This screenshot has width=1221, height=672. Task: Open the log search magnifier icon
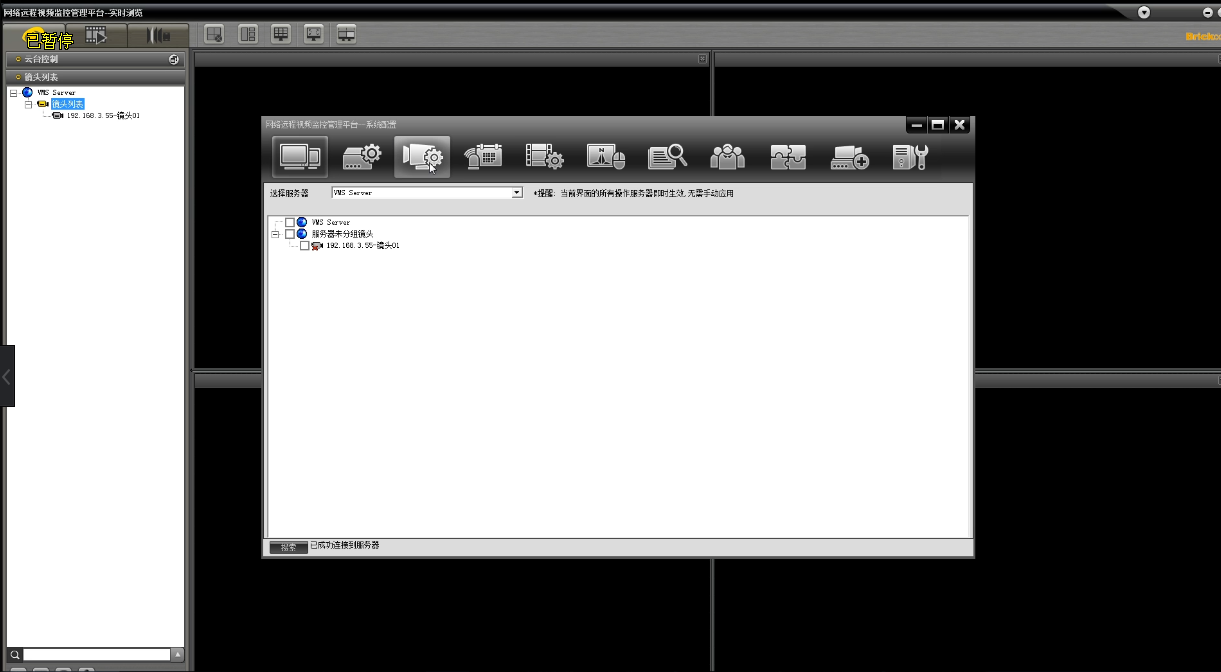[x=666, y=157]
